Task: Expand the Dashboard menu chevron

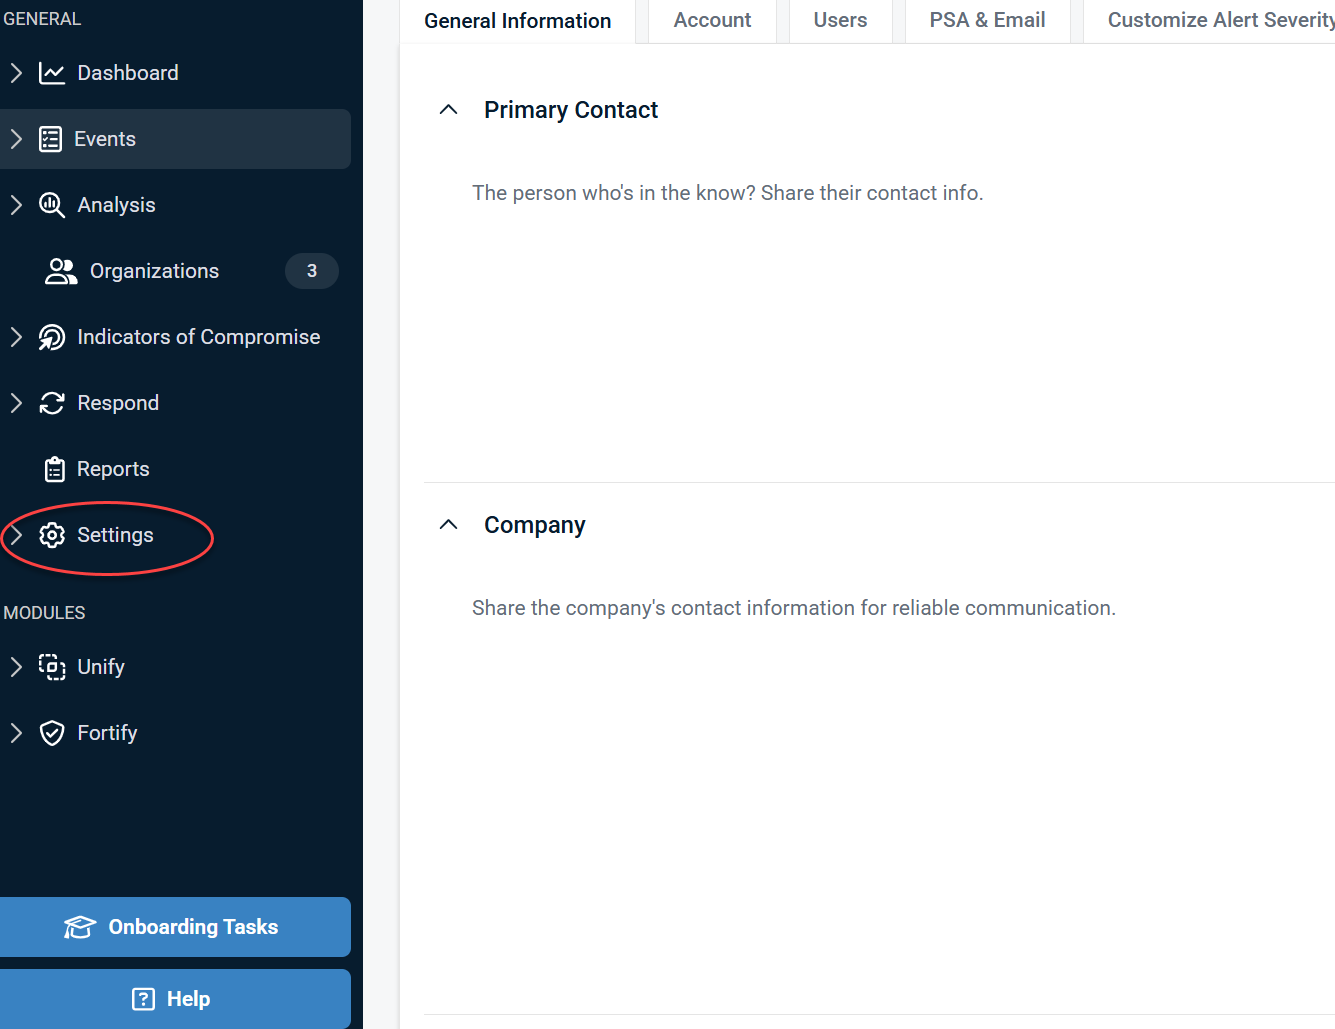Action: [x=16, y=73]
